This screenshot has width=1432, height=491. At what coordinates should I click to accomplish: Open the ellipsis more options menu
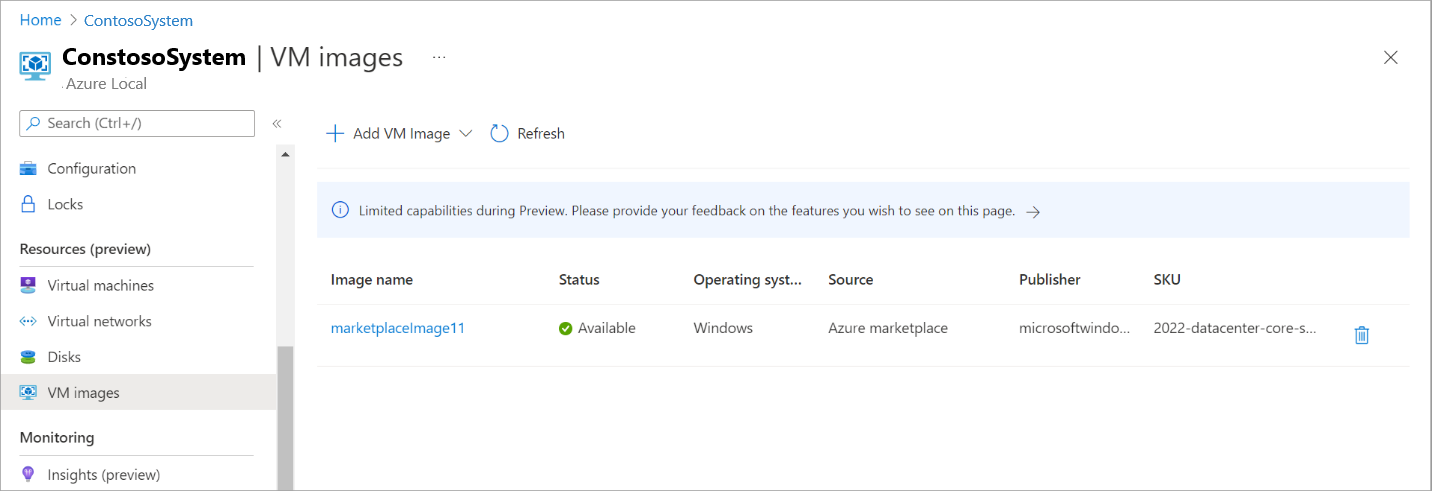[x=439, y=58]
